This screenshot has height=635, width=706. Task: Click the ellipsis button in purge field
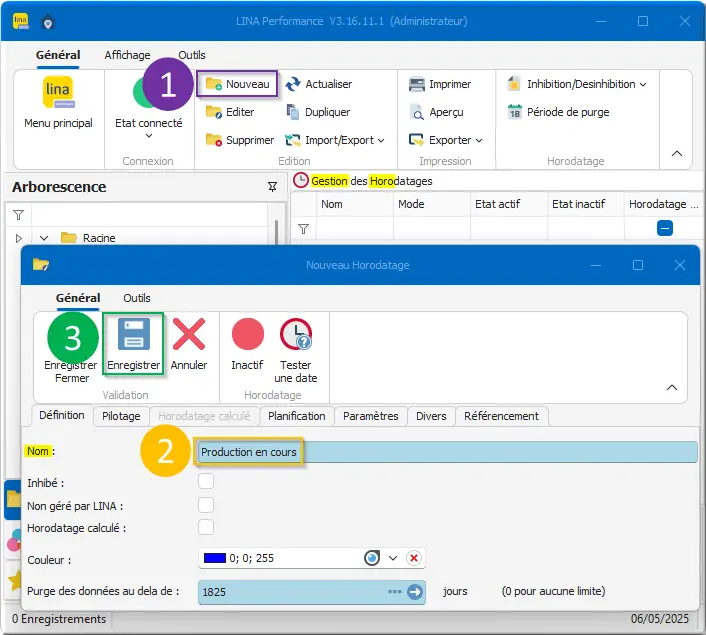pyautogui.click(x=395, y=592)
